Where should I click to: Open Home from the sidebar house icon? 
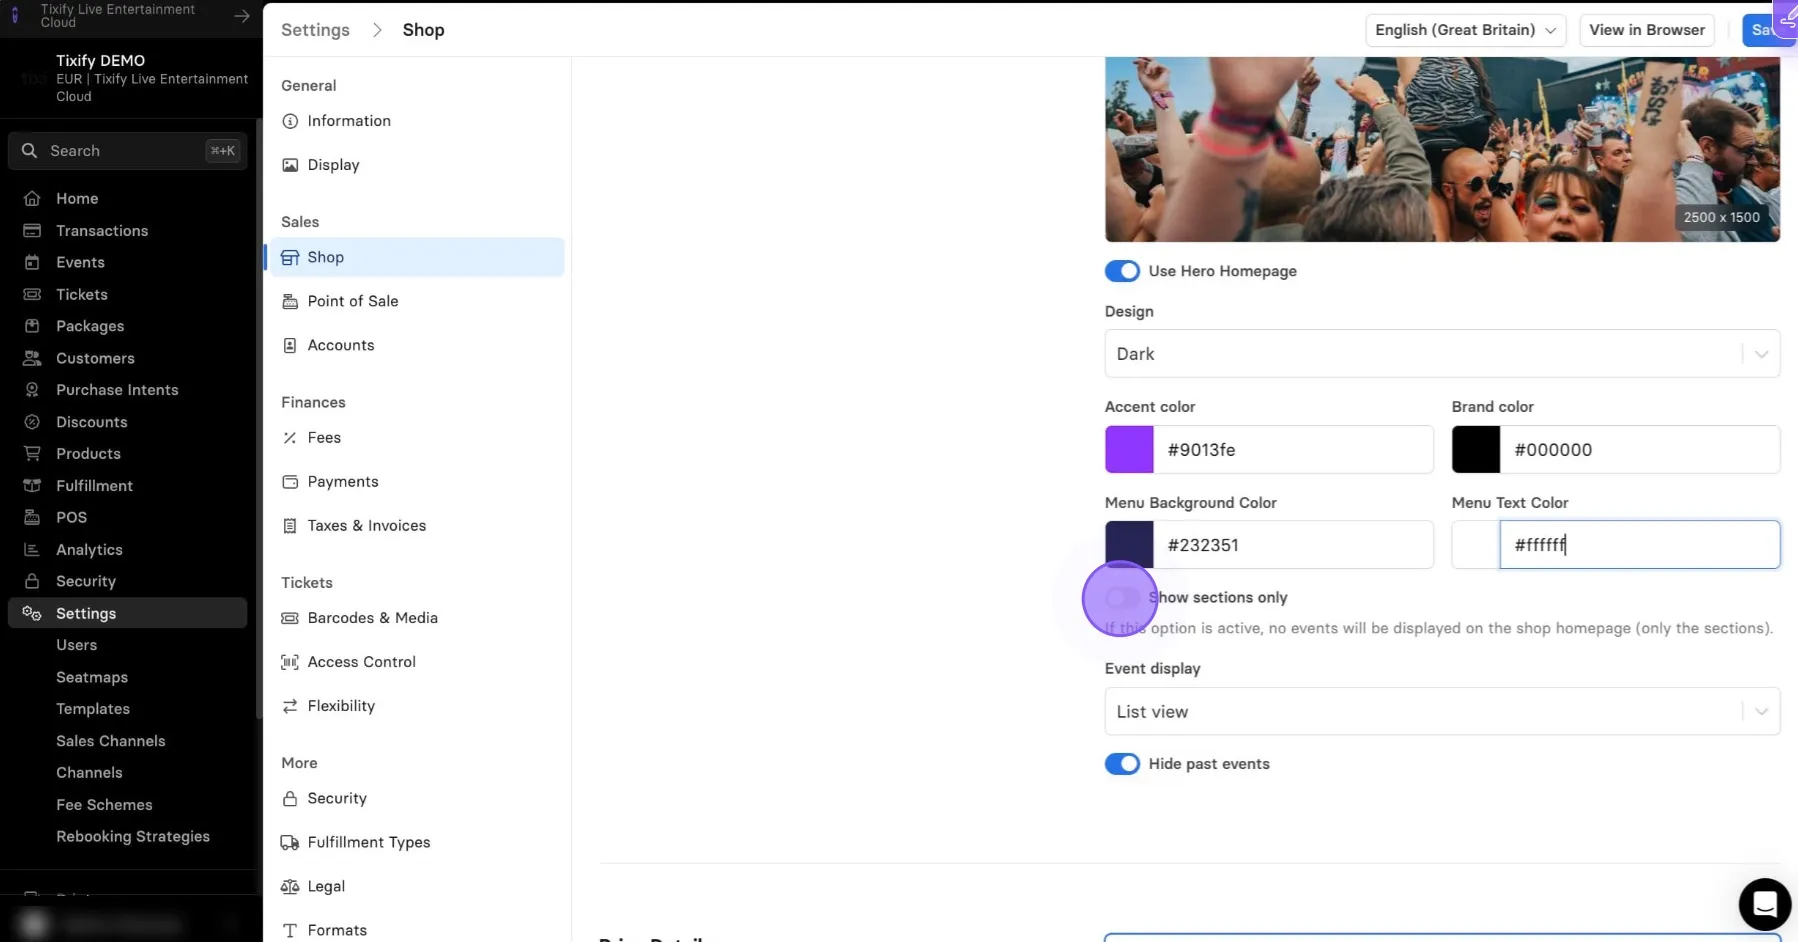point(32,198)
